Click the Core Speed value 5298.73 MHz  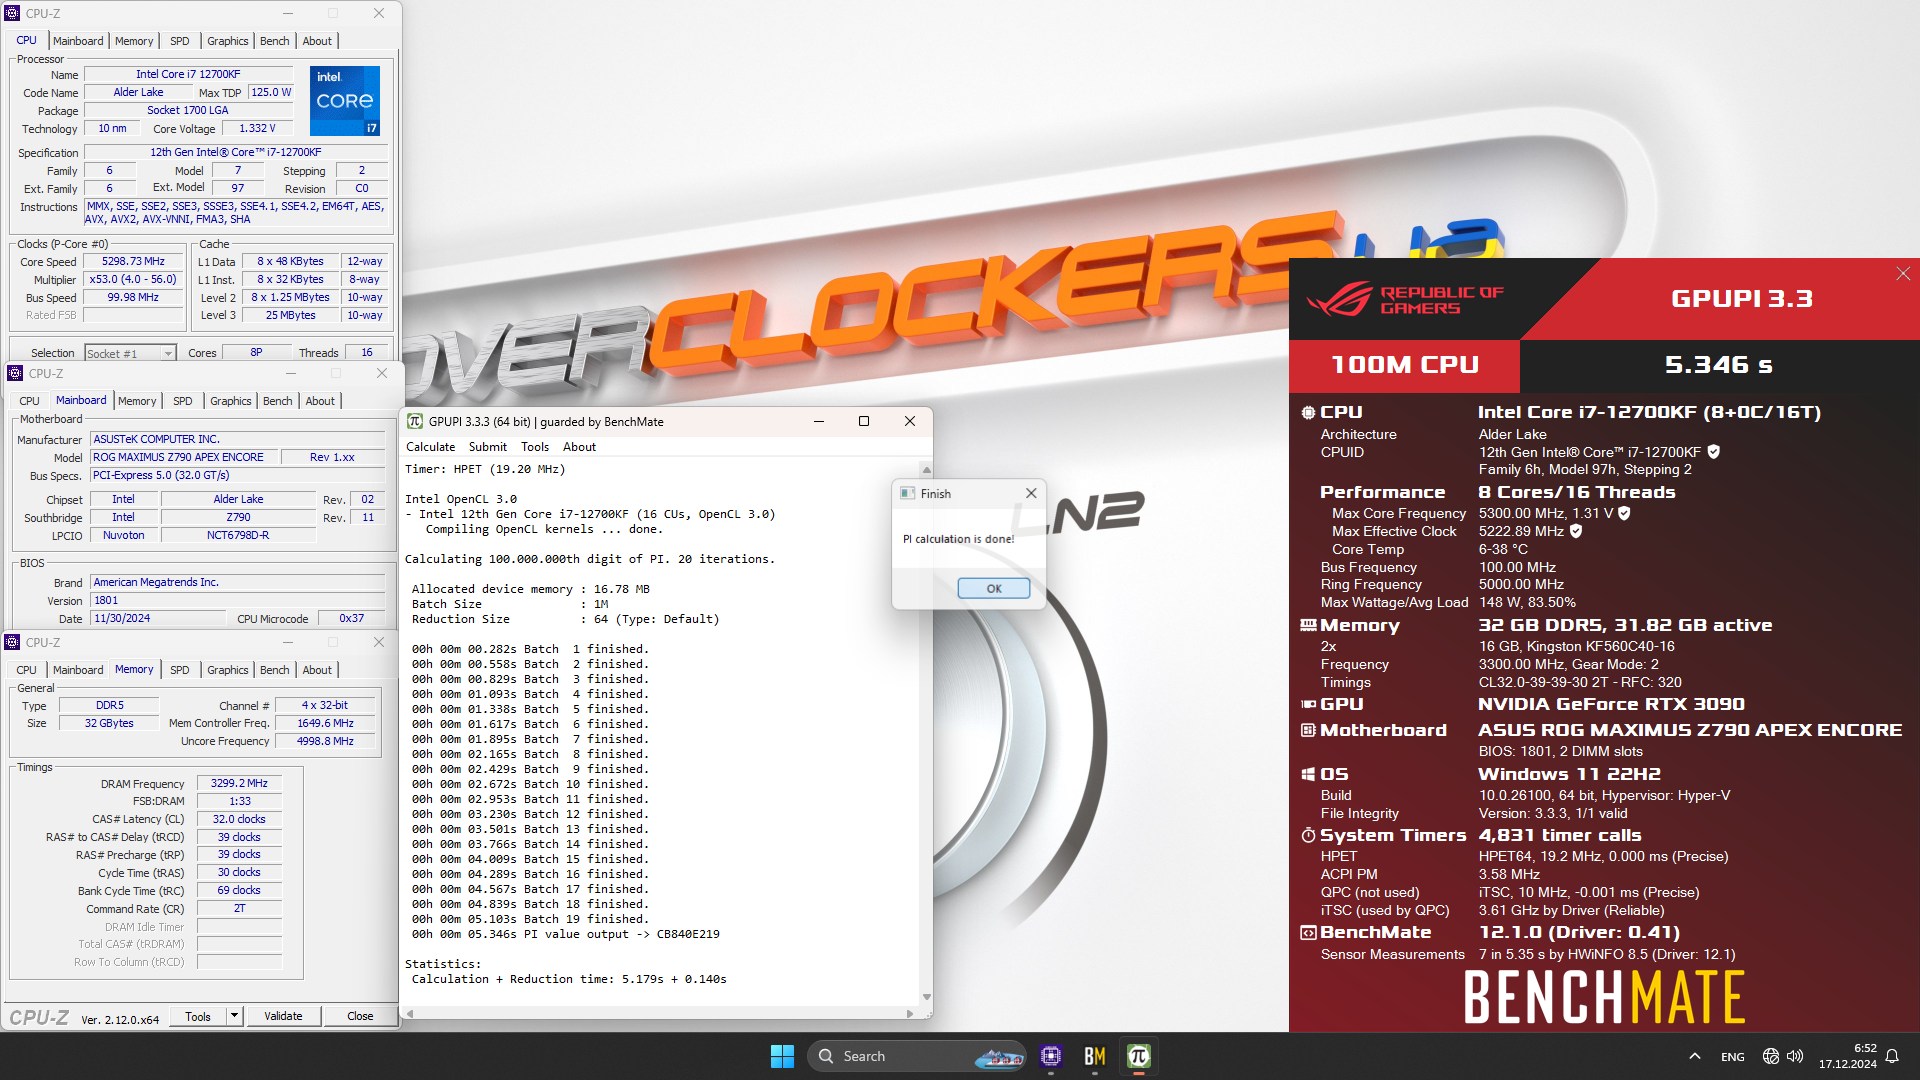click(x=133, y=262)
